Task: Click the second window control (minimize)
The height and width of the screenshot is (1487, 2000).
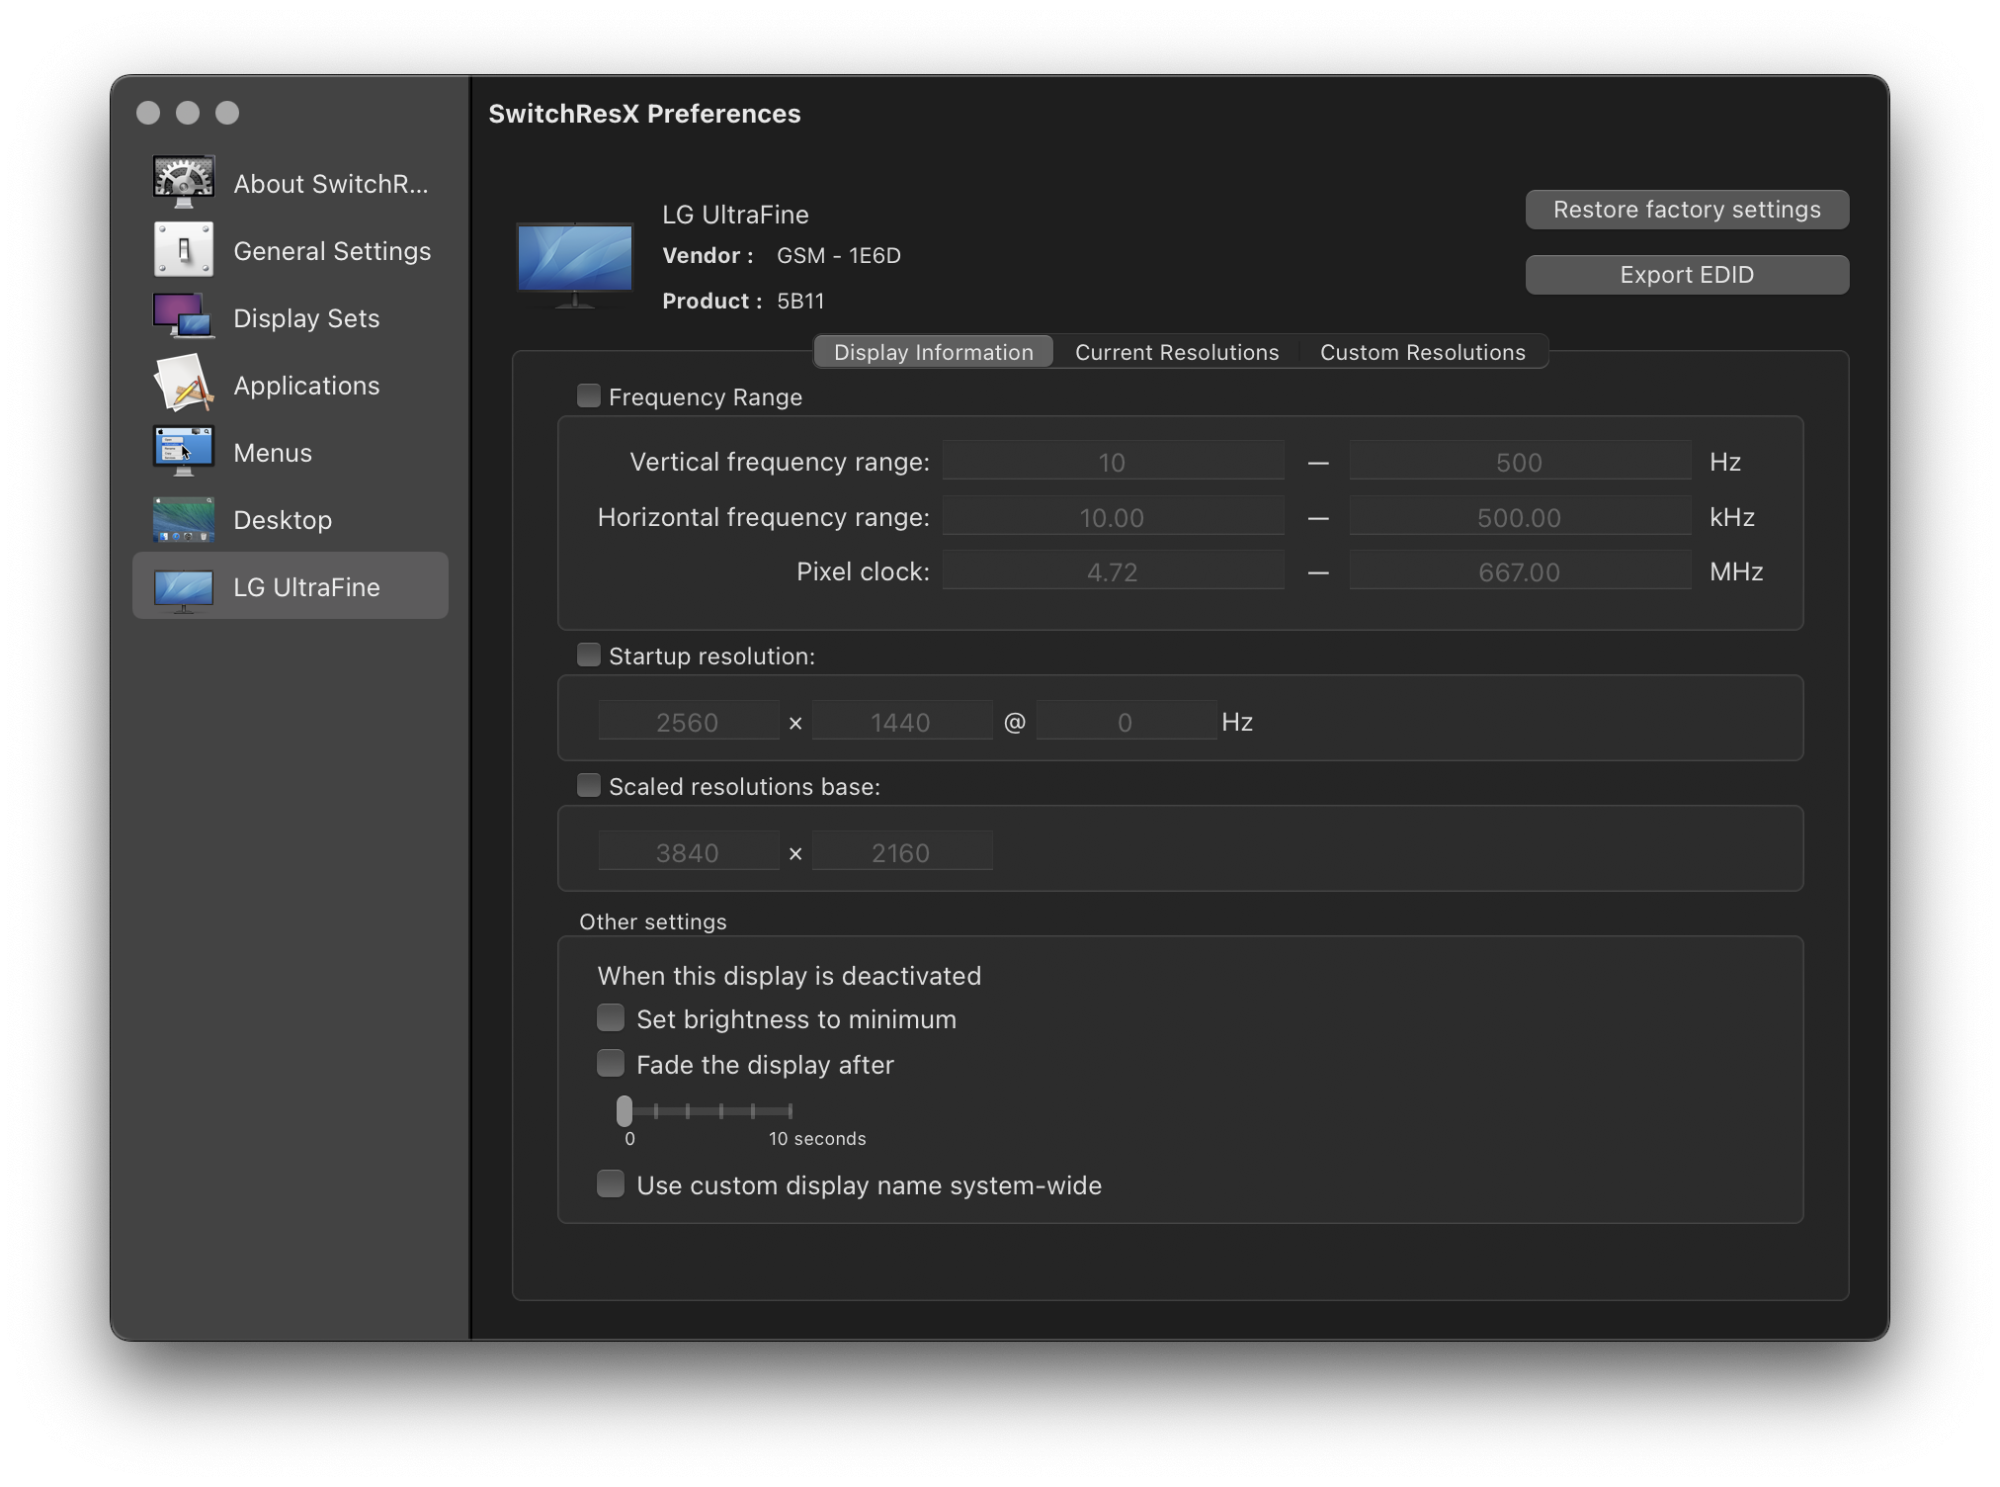Action: tap(188, 112)
